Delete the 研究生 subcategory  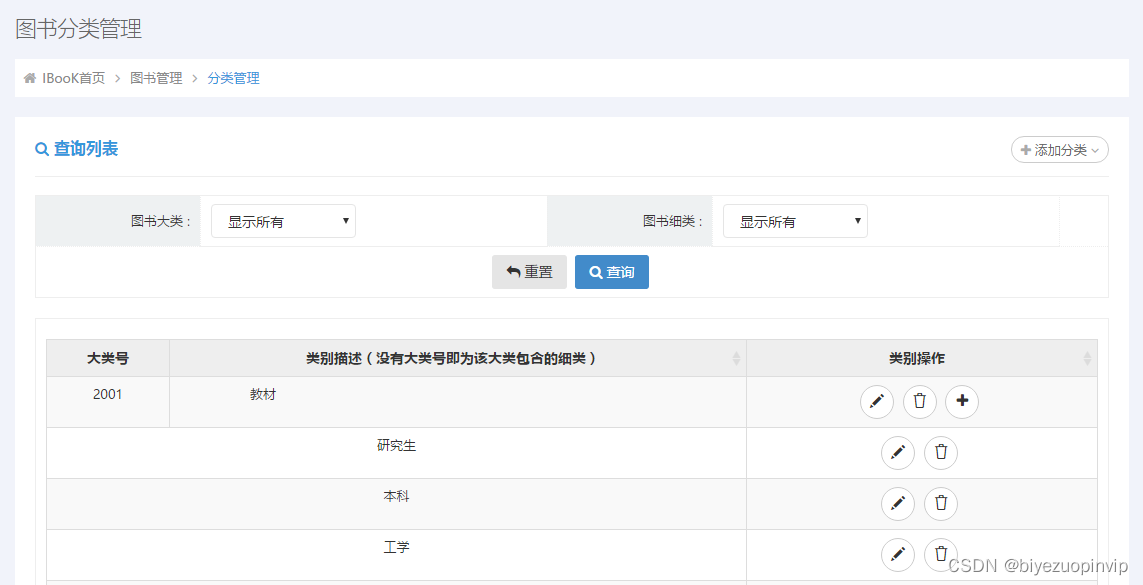941,453
